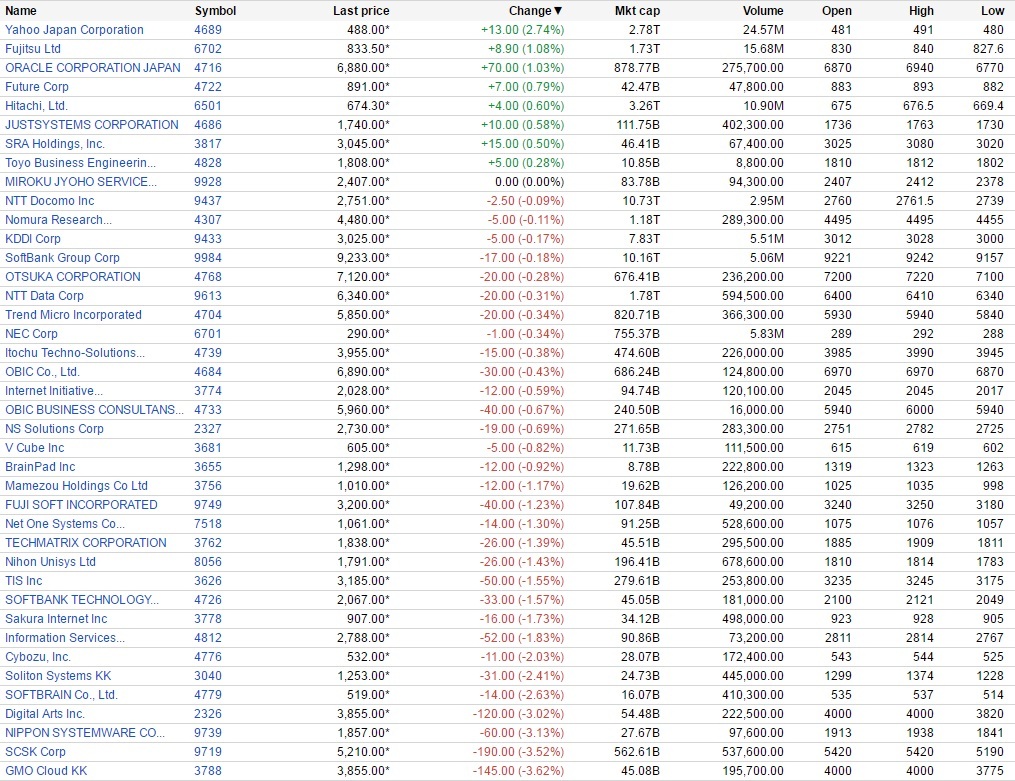This screenshot has width=1015, height=781.
Task: Open TECHMATRIX CORPORATION link
Action: (86, 543)
